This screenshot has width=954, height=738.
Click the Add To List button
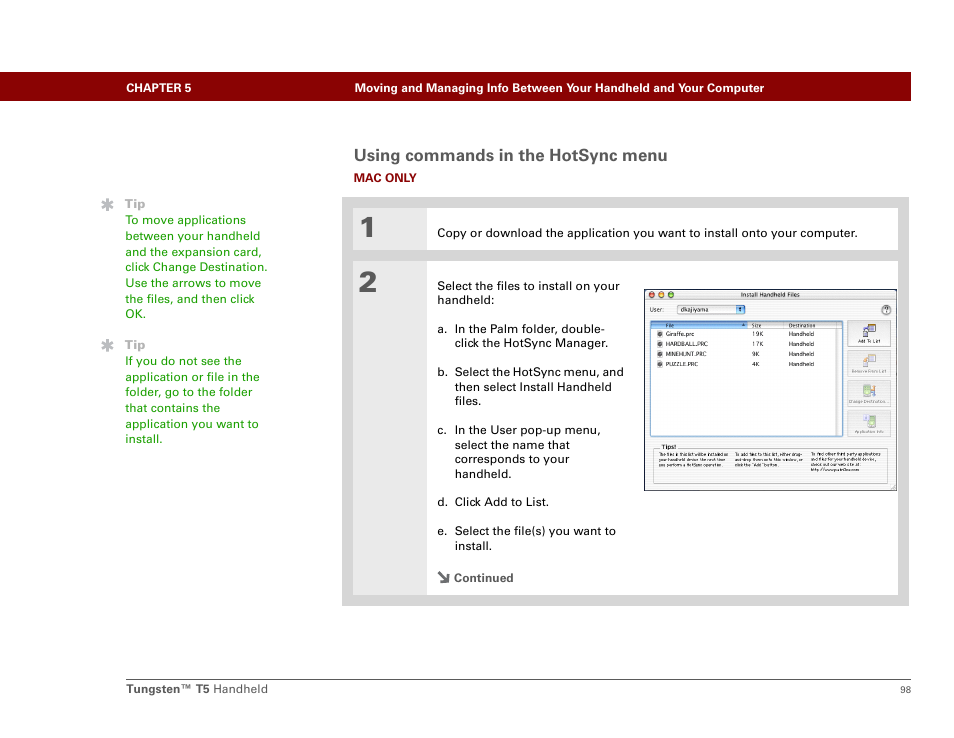click(x=869, y=333)
